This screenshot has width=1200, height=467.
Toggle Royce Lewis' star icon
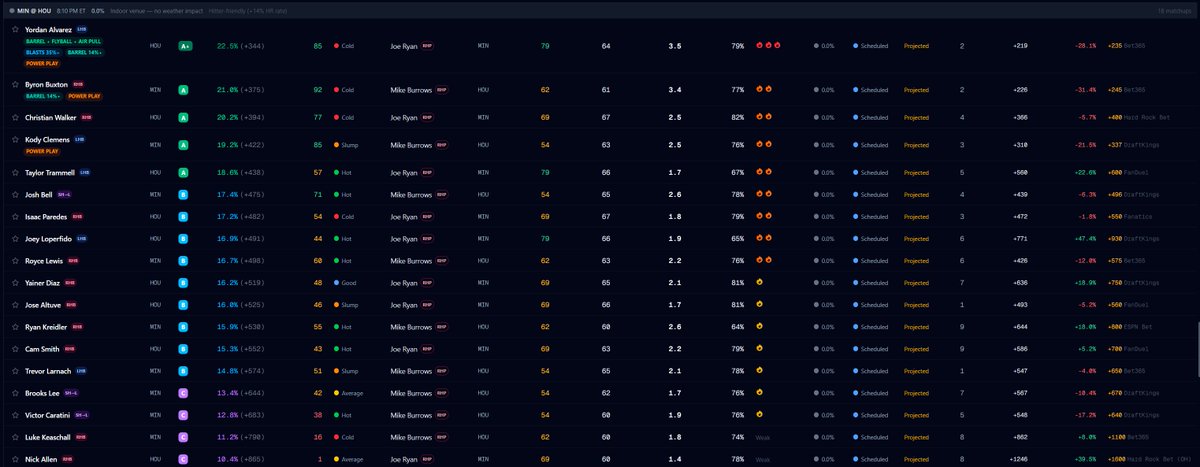[15, 260]
